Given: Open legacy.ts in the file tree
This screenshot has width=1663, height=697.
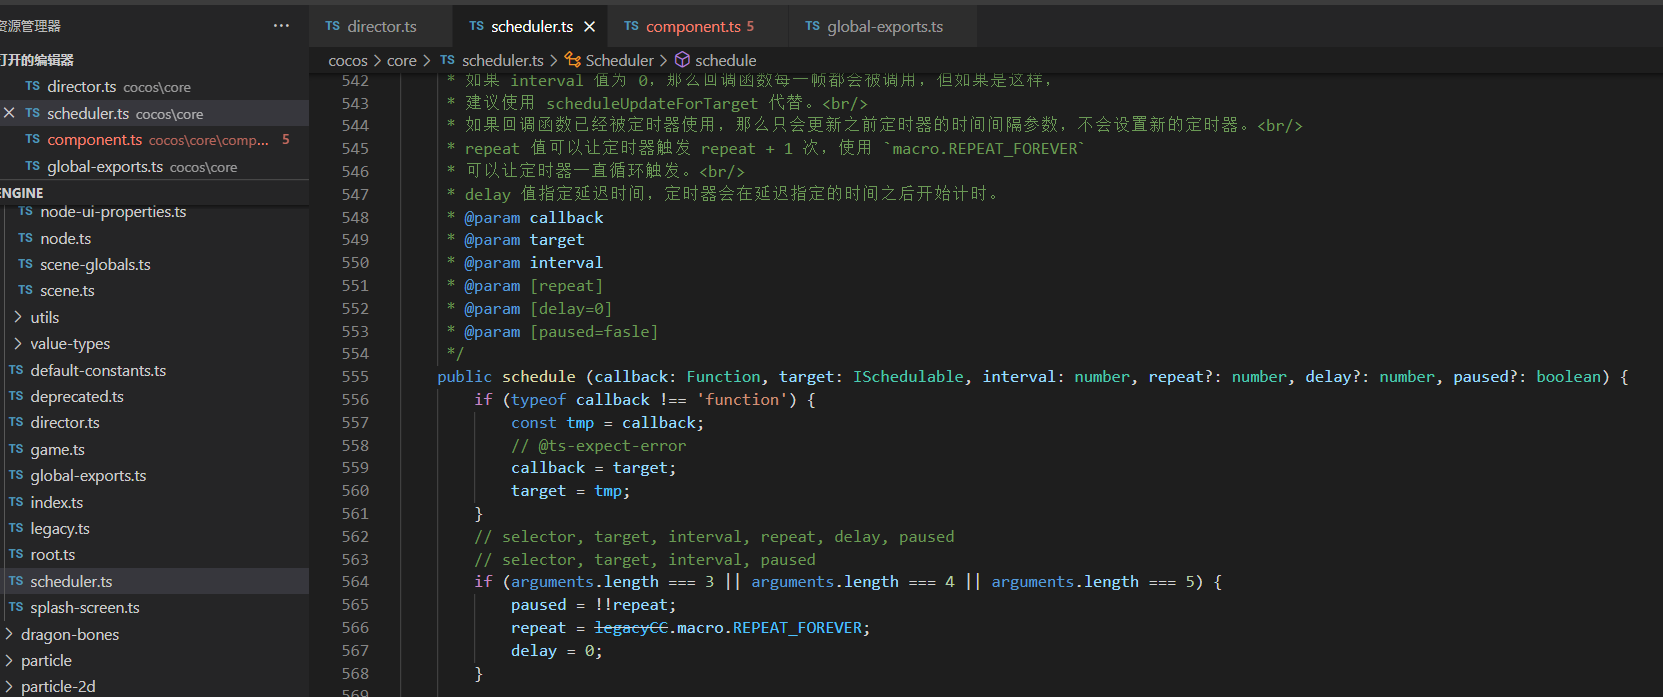Looking at the screenshot, I should click(60, 528).
